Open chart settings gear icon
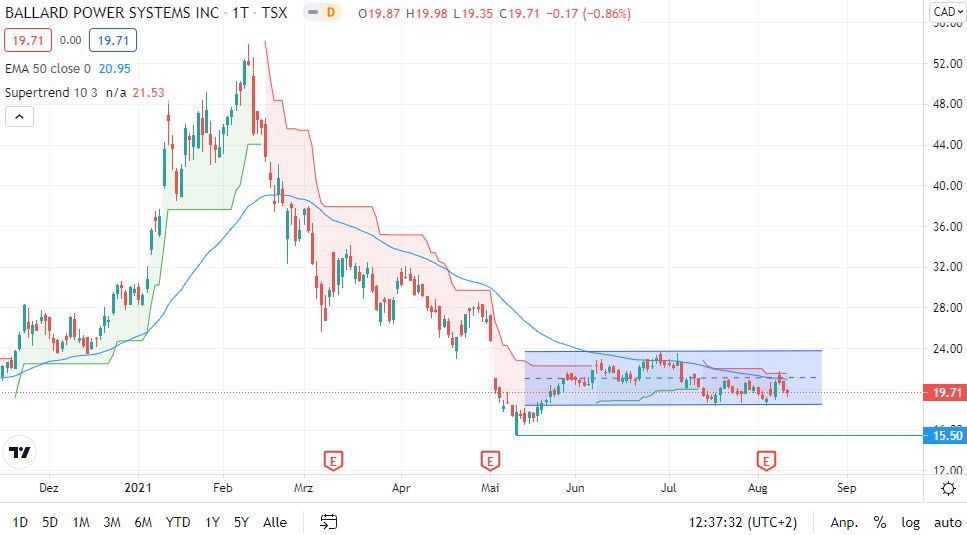The image size is (967, 535). [x=948, y=488]
